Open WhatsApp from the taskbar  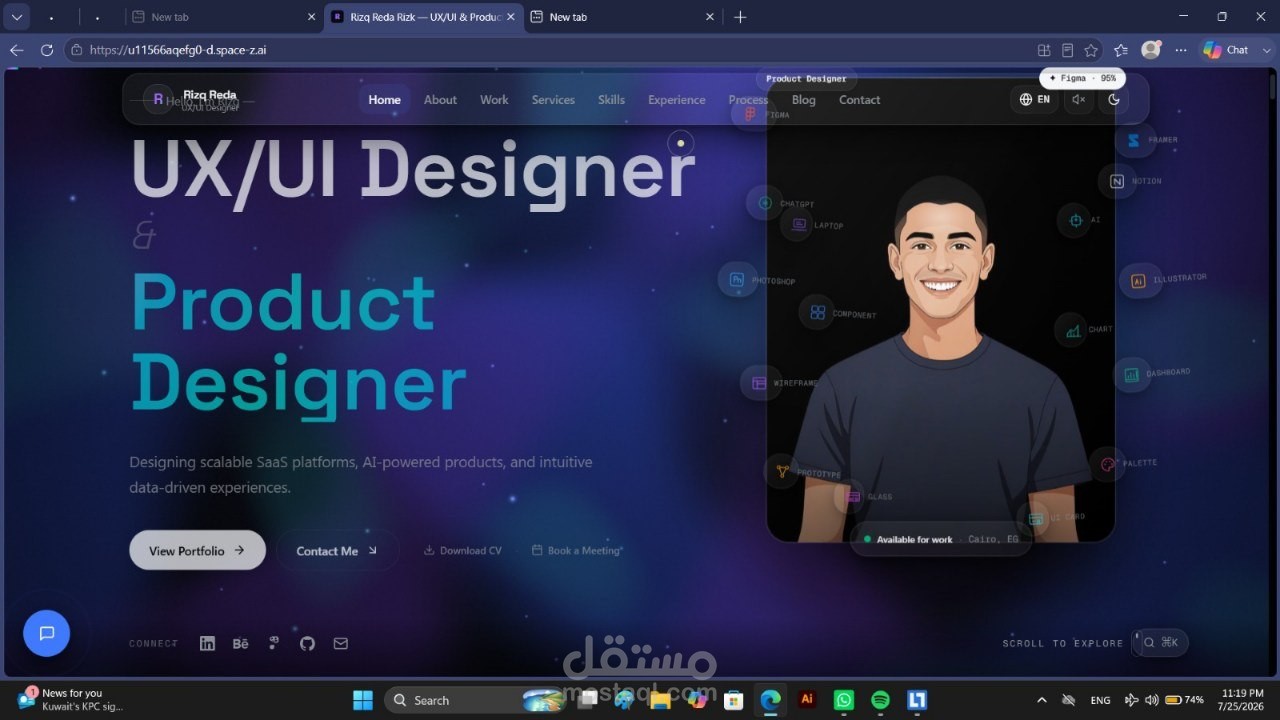click(843, 700)
